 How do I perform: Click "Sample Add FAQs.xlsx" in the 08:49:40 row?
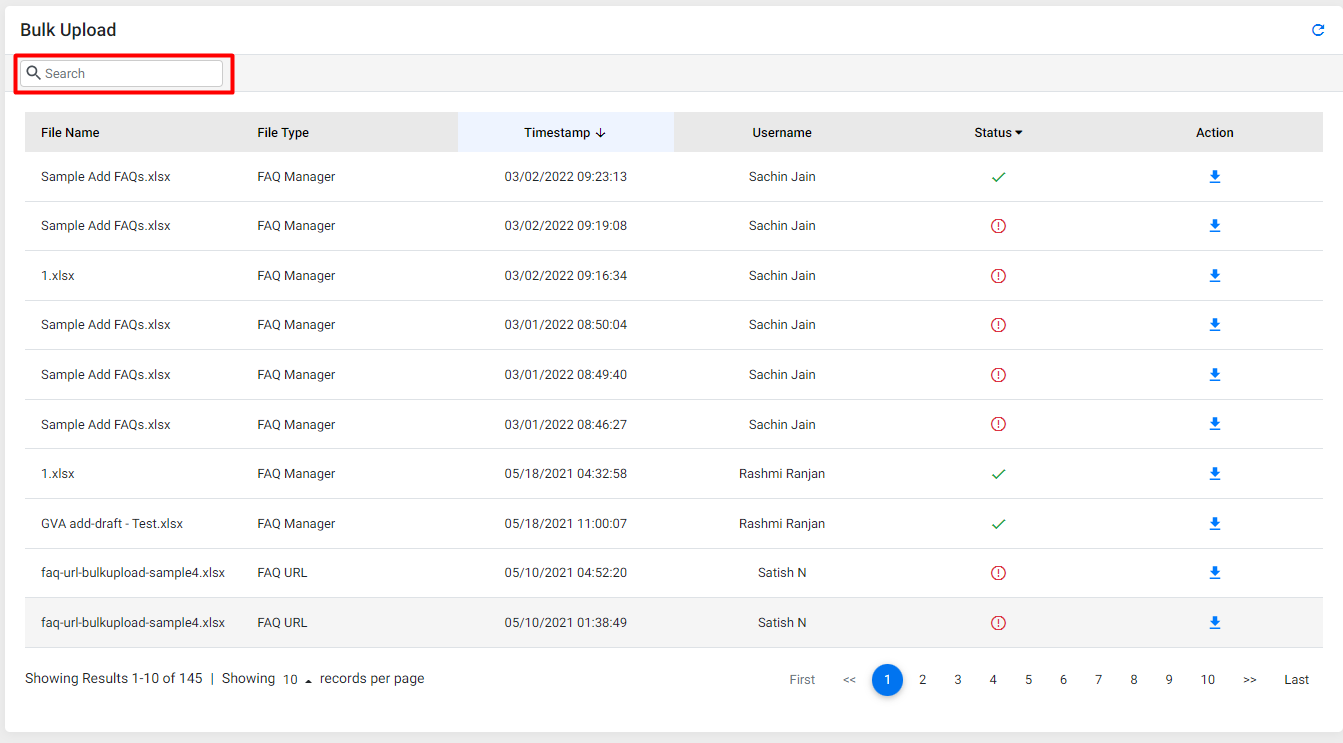(x=106, y=375)
